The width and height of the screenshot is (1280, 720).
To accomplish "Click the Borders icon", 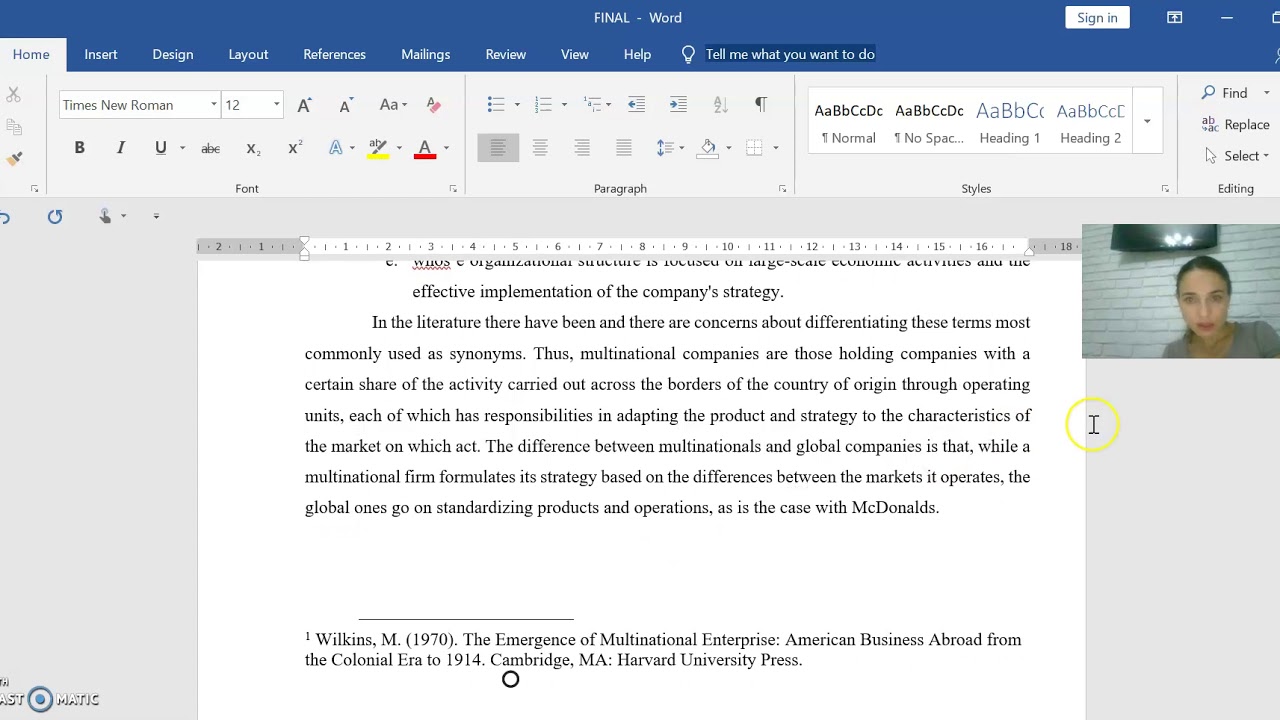I will [754, 148].
